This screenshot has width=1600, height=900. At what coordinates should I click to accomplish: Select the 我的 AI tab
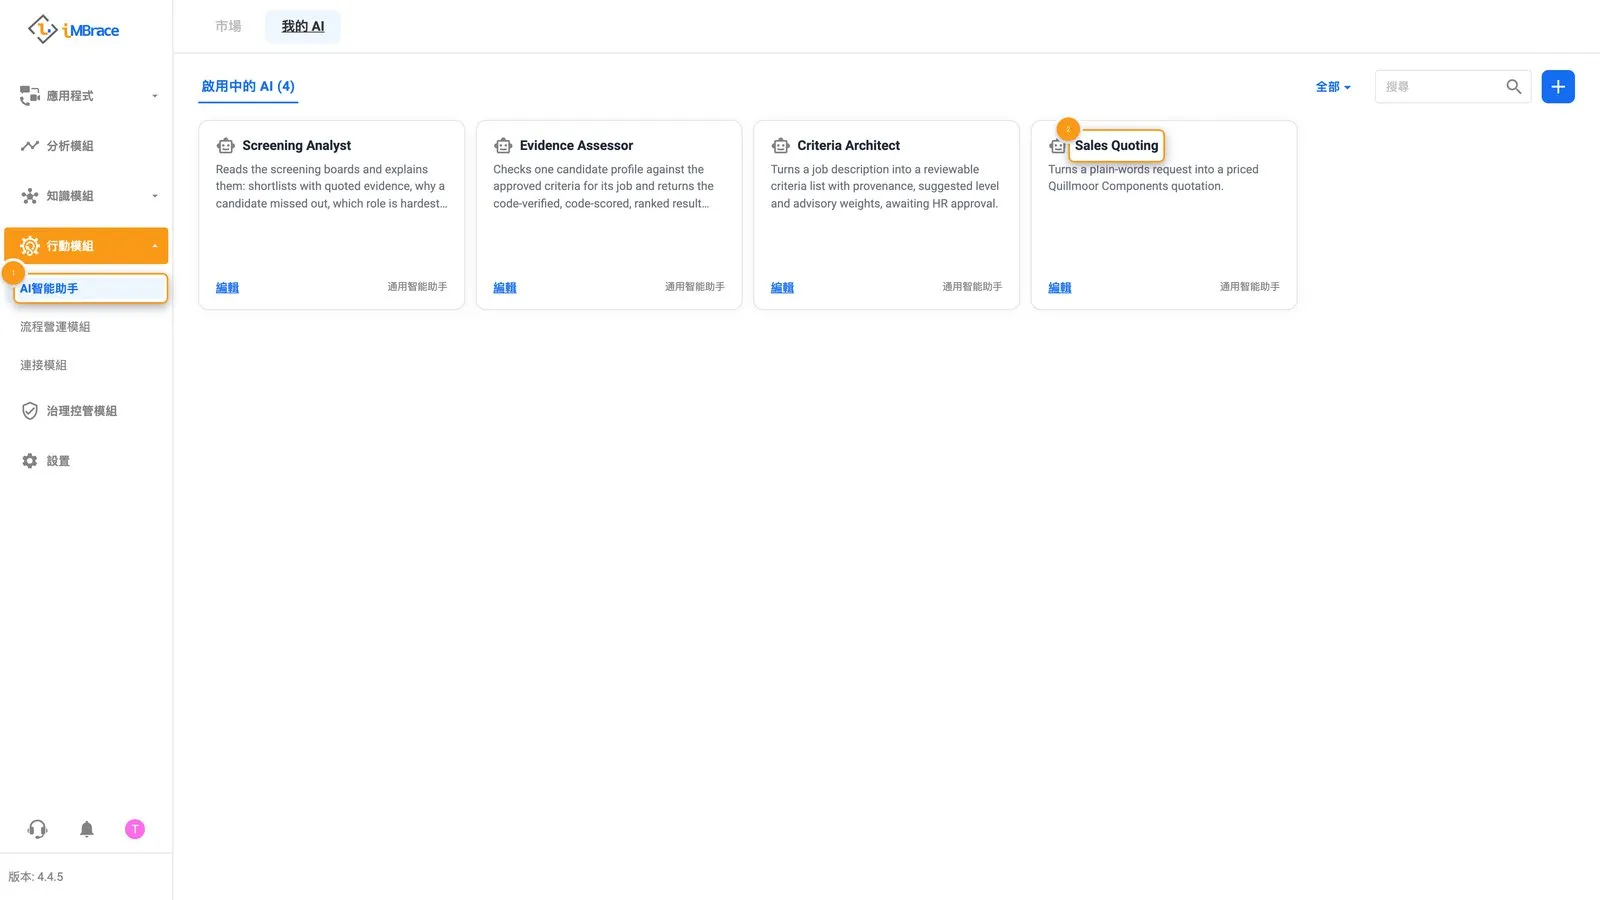coord(303,26)
